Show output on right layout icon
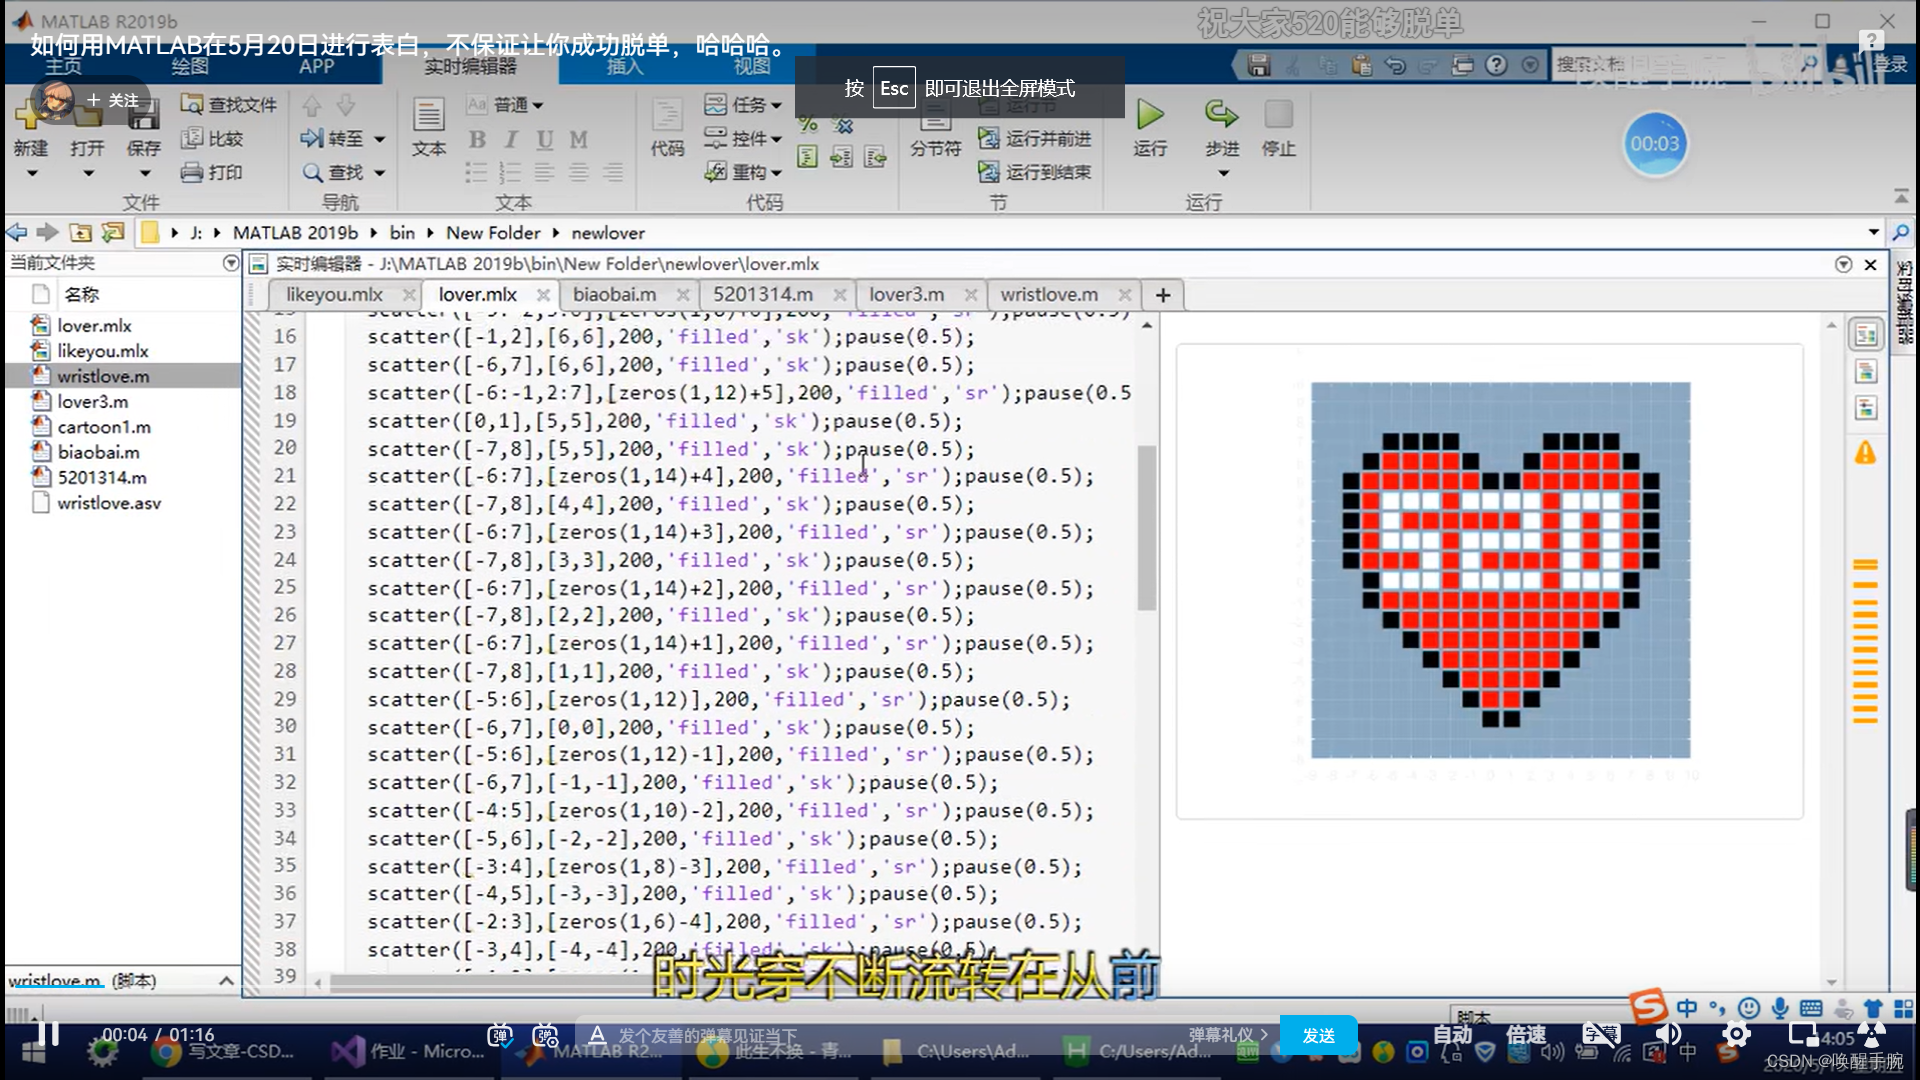Image resolution: width=1920 pixels, height=1080 pixels. (x=1866, y=334)
